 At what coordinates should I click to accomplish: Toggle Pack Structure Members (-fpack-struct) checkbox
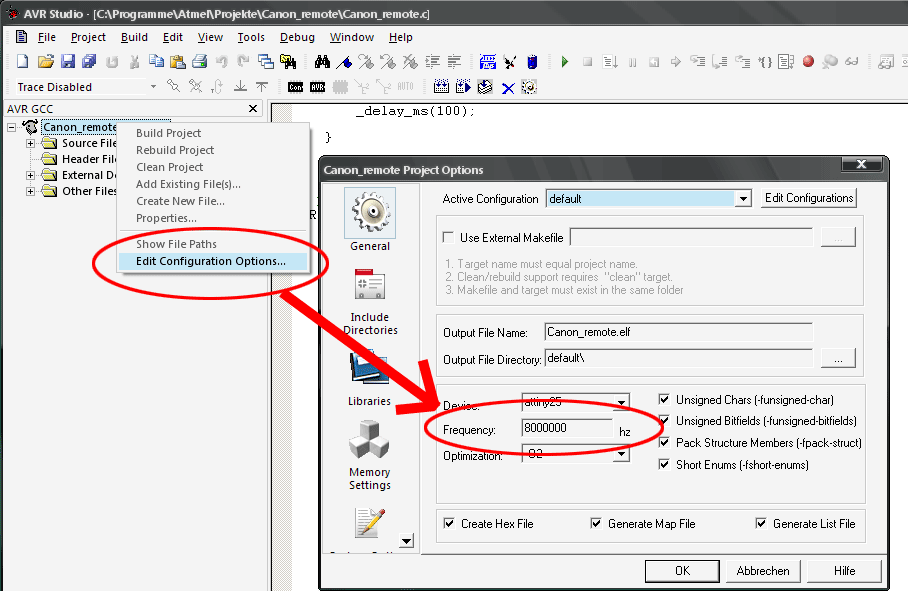(x=664, y=443)
